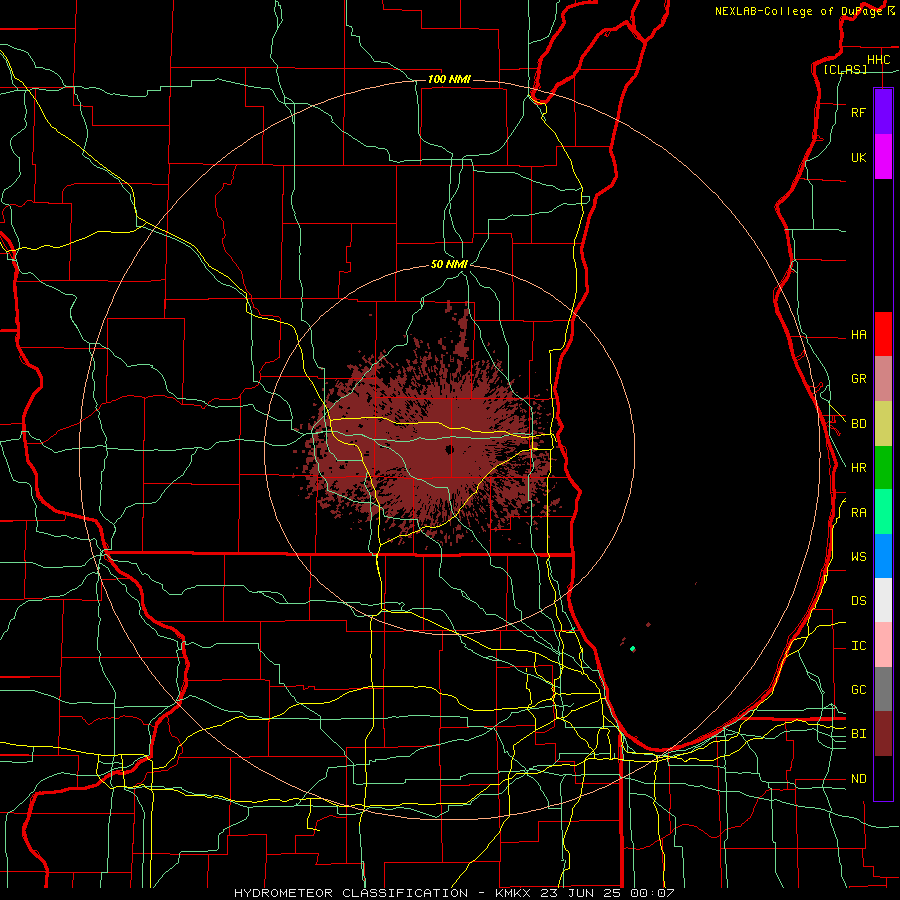The image size is (900, 900).
Task: Click the UK magenta legend color swatch
Action: [883, 157]
